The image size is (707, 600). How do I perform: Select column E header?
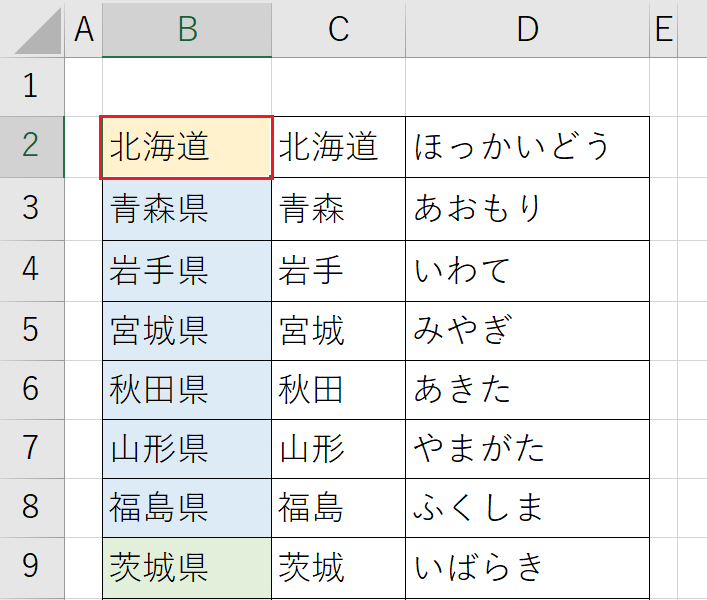664,29
